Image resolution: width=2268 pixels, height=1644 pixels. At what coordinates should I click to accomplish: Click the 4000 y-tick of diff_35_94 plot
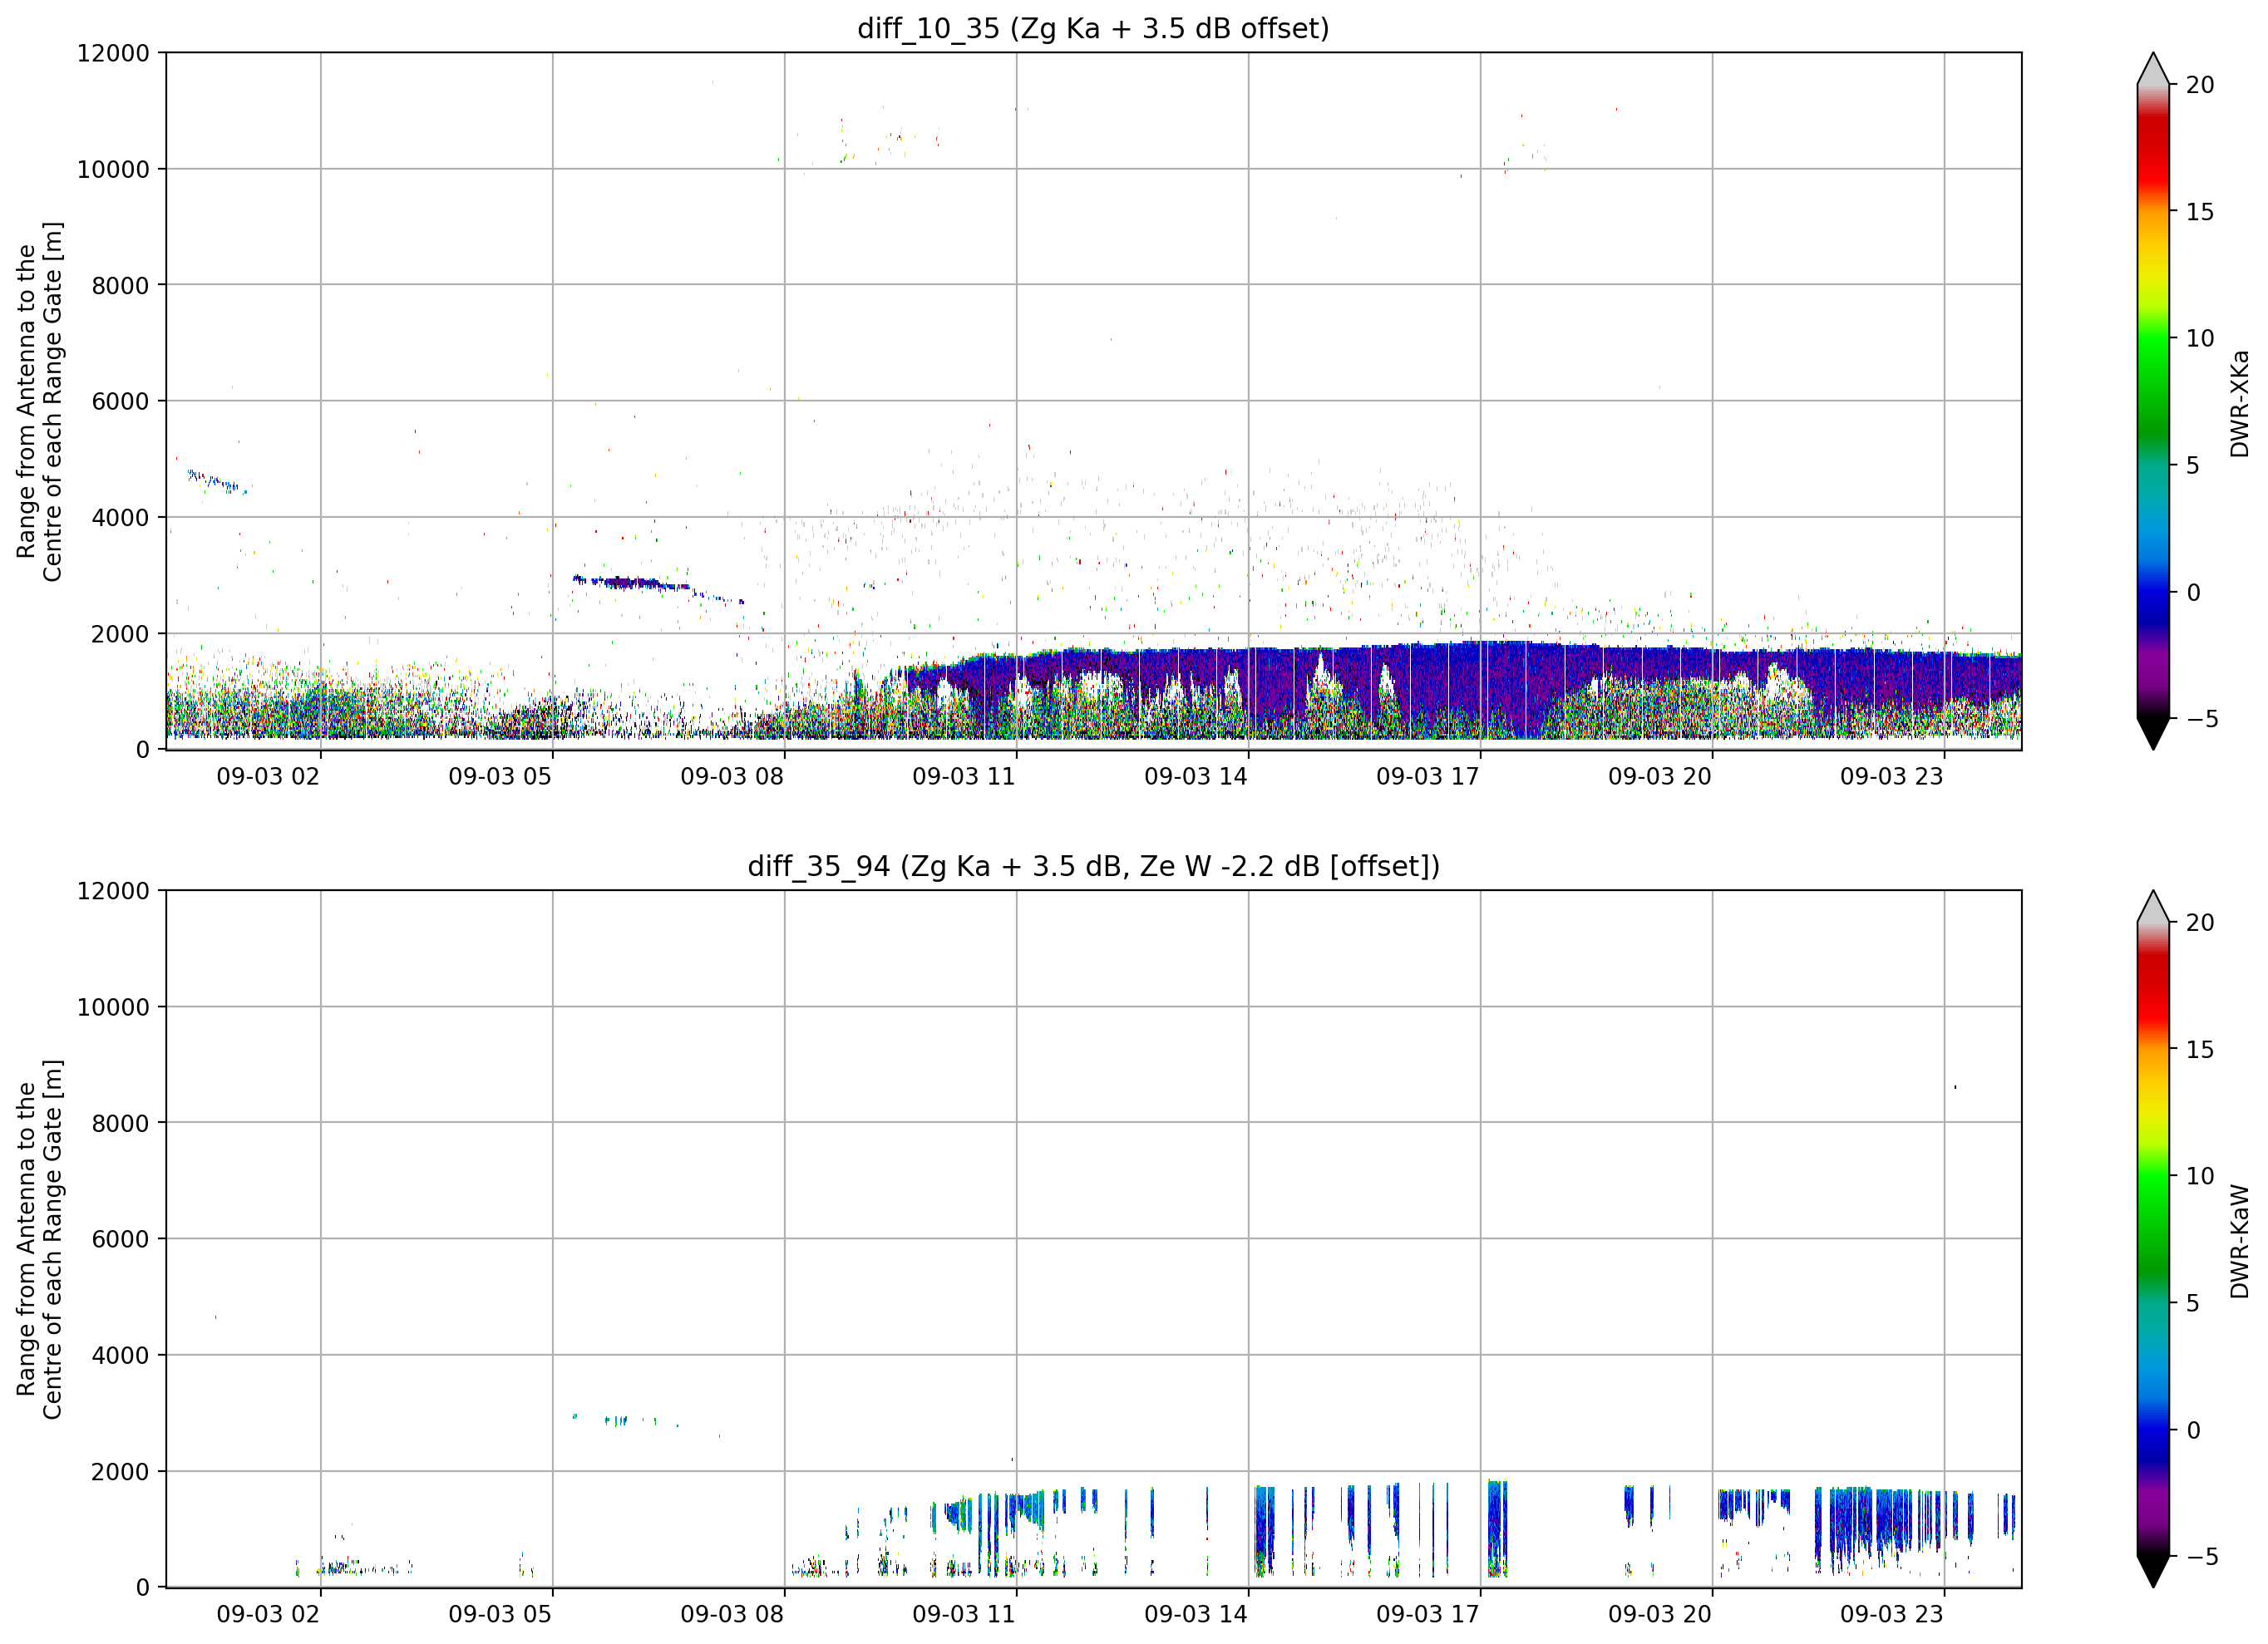pyautogui.click(x=120, y=1356)
